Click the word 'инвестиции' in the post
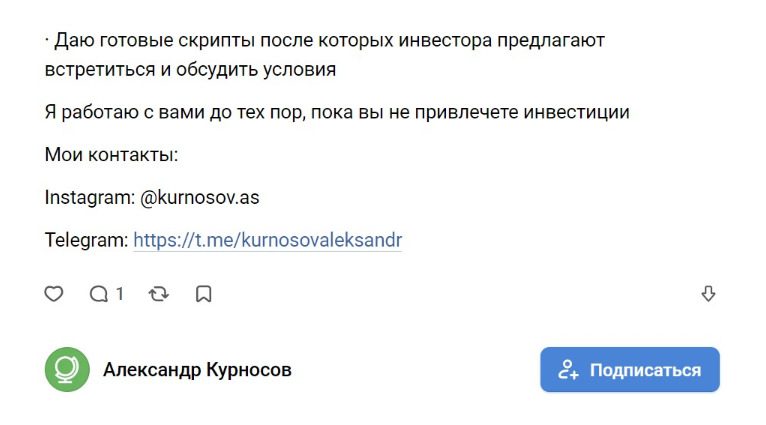Viewport: 766px width, 425px height. click(x=583, y=112)
